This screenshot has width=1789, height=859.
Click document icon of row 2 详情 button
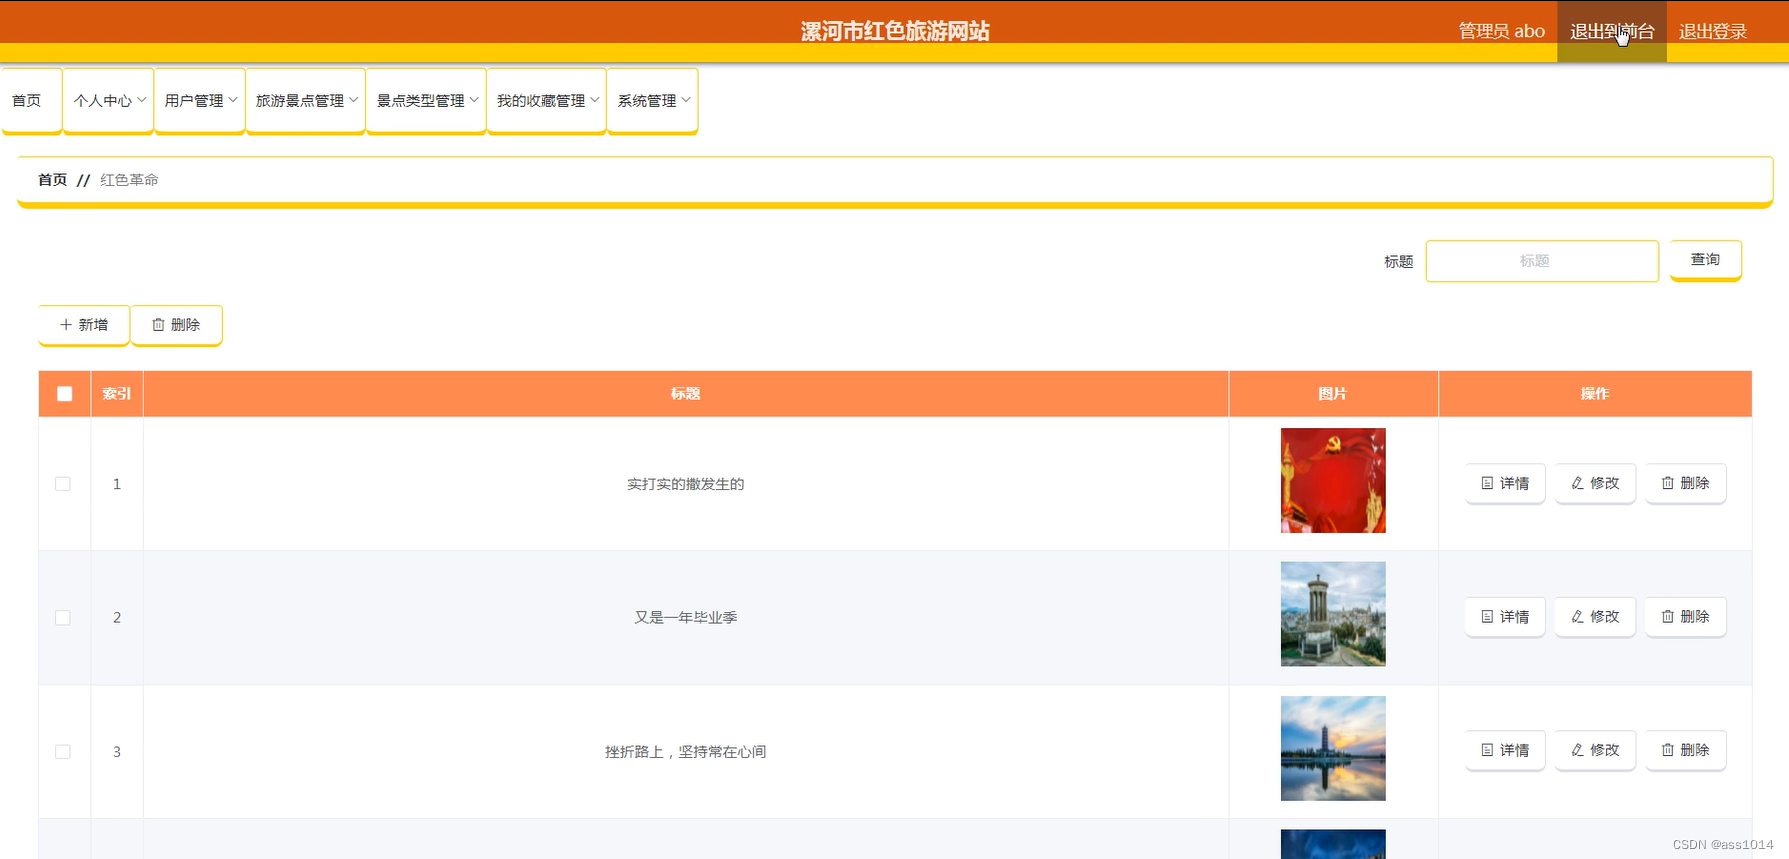[1487, 617]
